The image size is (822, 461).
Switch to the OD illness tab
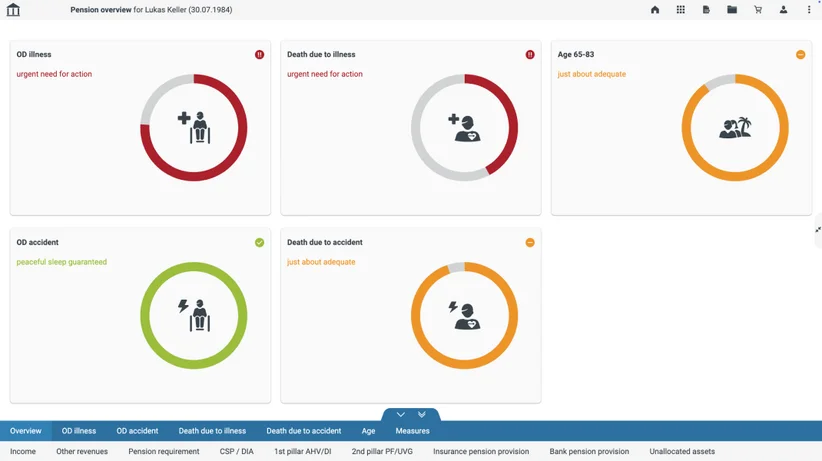pyautogui.click(x=79, y=431)
